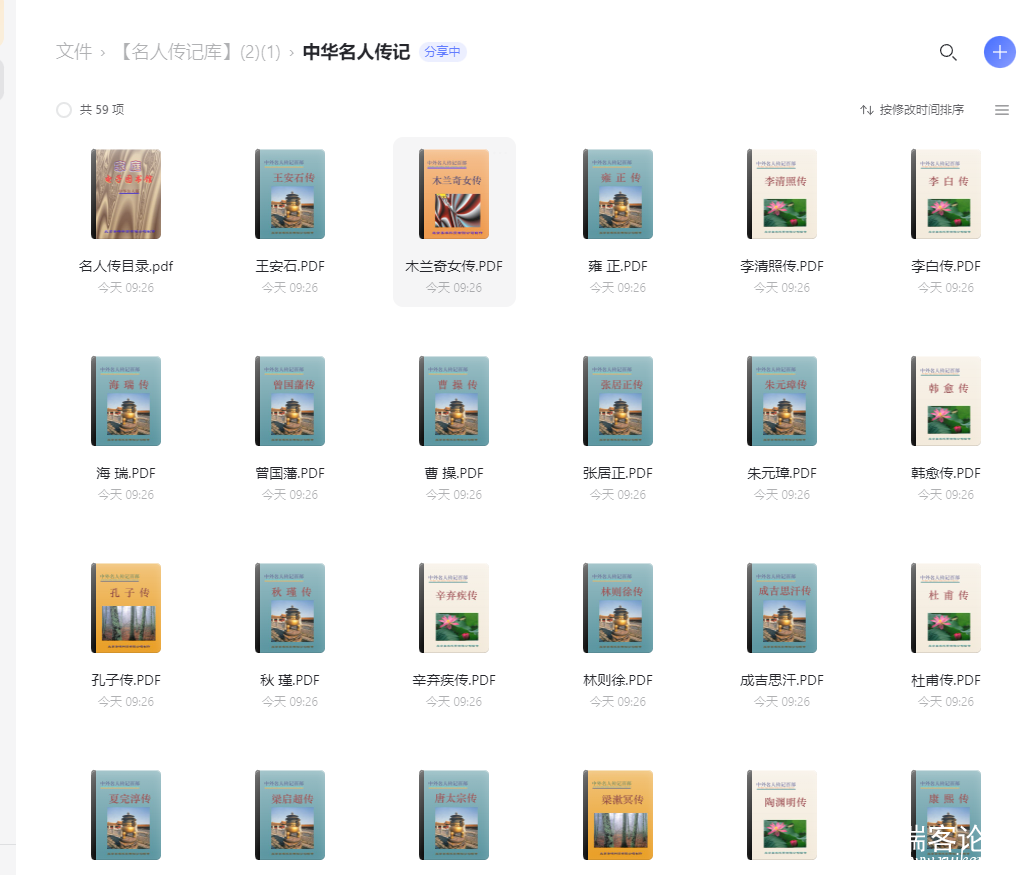
Task: Click the 杜甫传.PDF file name
Action: coord(945,680)
